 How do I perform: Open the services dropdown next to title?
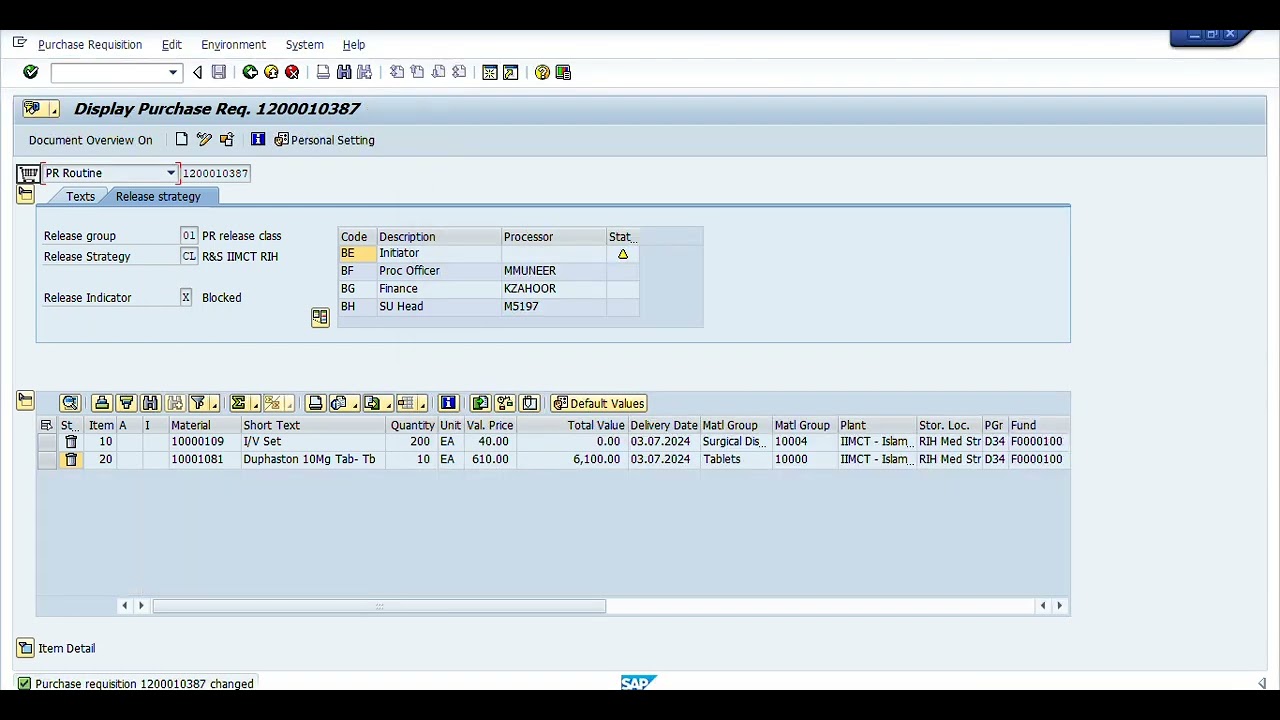(53, 109)
